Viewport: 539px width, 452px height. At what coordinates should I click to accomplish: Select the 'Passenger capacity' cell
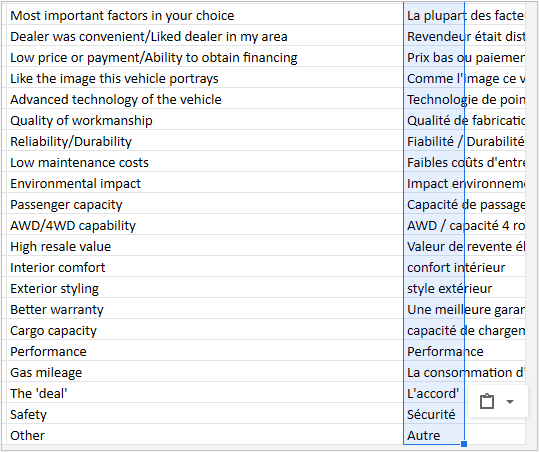coord(205,205)
